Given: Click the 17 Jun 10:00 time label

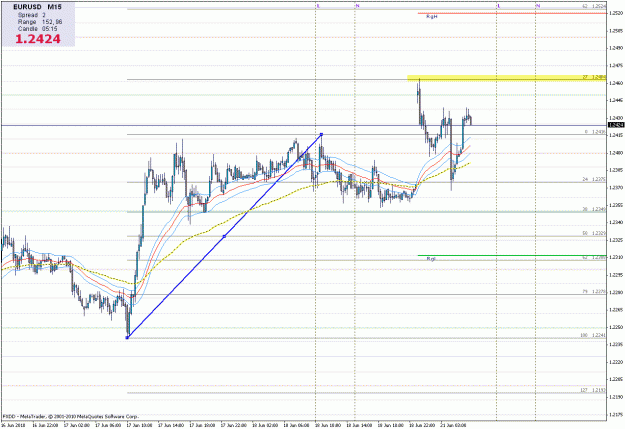Looking at the screenshot, I should [x=140, y=425].
